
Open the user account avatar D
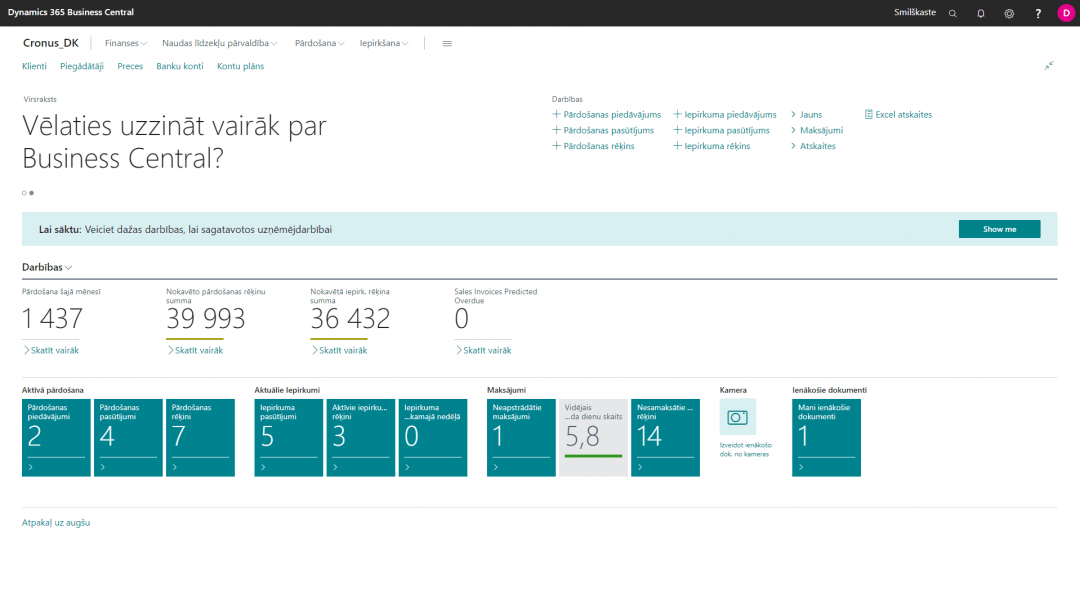[x=1065, y=13]
